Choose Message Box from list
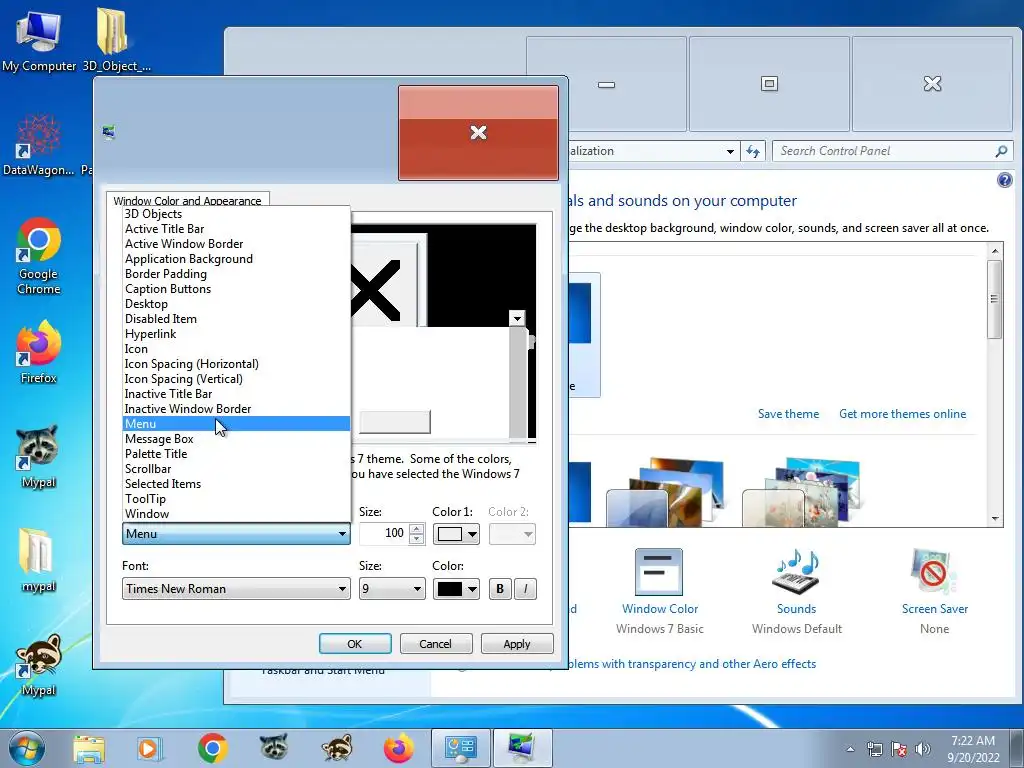Image resolution: width=1024 pixels, height=768 pixels. (x=236, y=439)
